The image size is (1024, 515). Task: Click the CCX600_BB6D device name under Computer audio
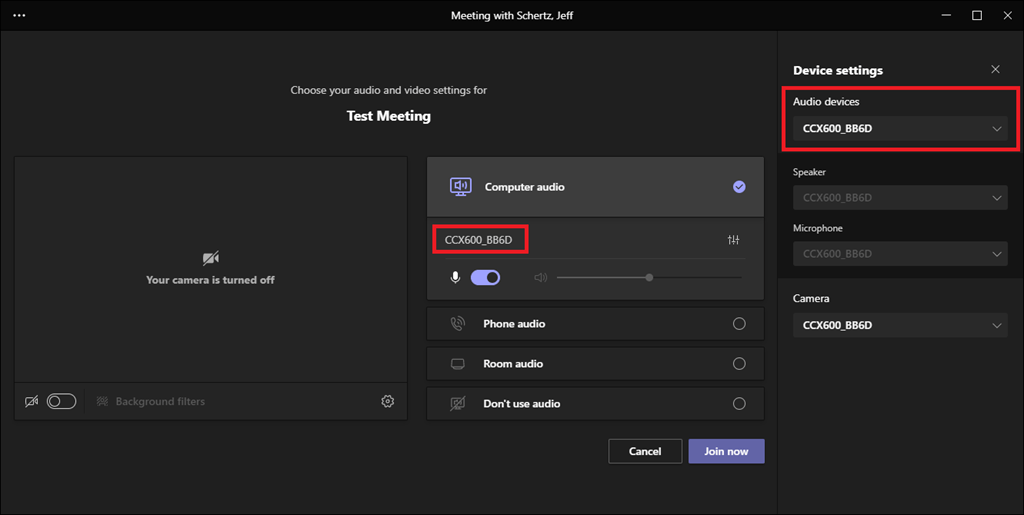tap(479, 240)
